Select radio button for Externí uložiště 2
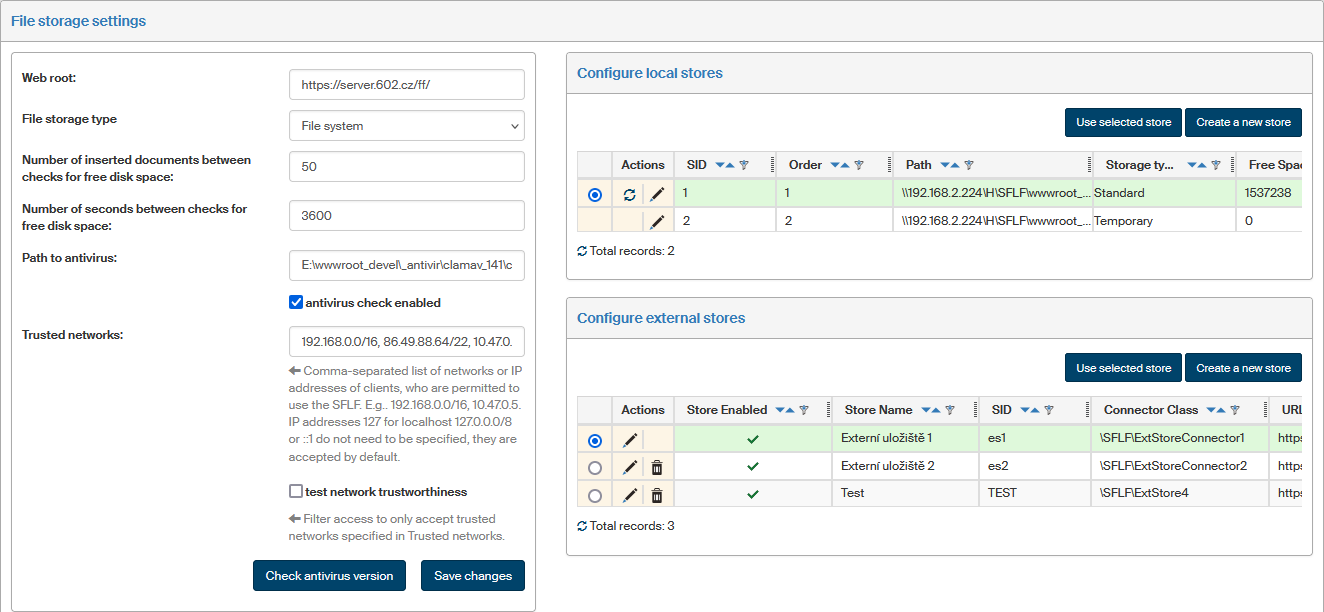Image resolution: width=1324 pixels, height=612 pixels. pos(595,467)
